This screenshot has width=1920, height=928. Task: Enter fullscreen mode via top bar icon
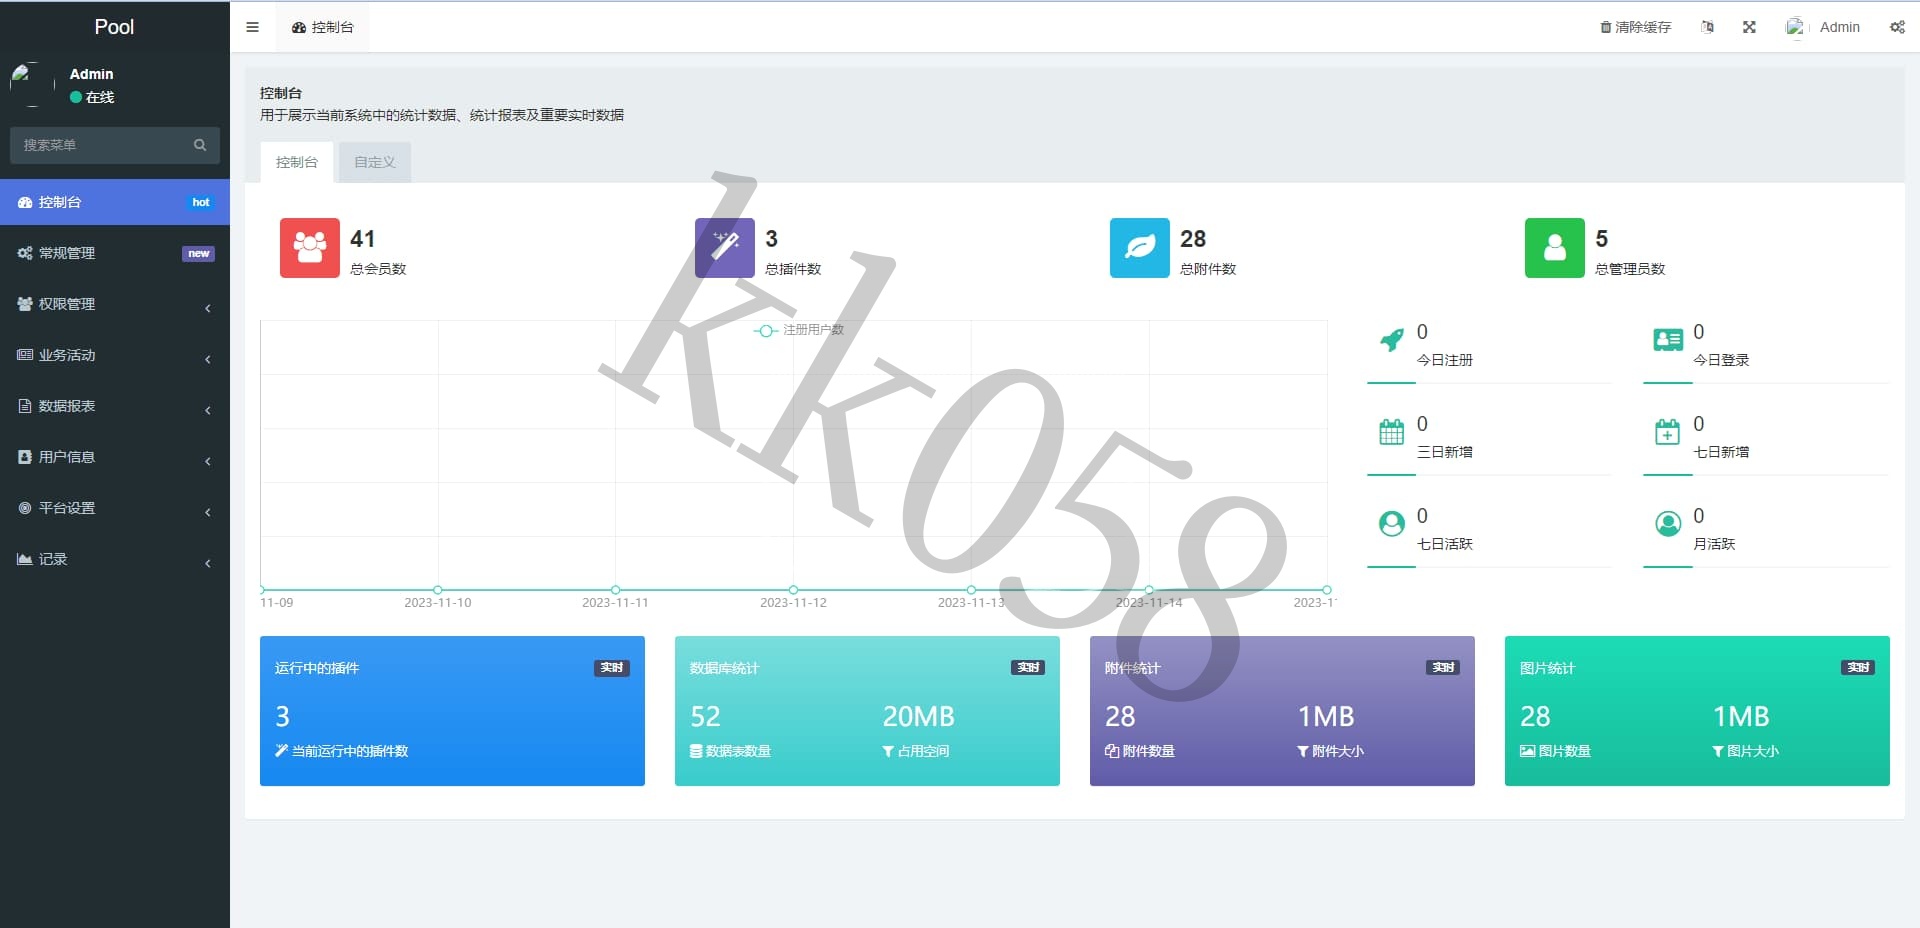(1749, 27)
